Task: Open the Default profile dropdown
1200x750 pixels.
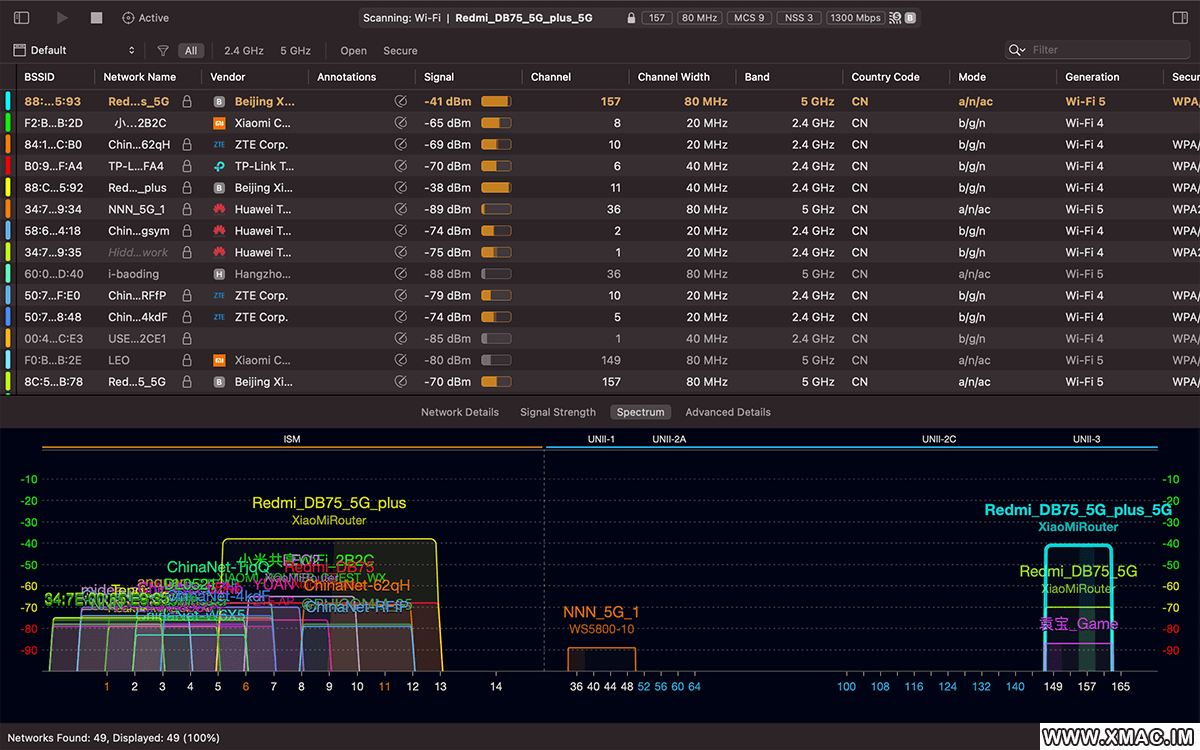Action: [x=73, y=50]
